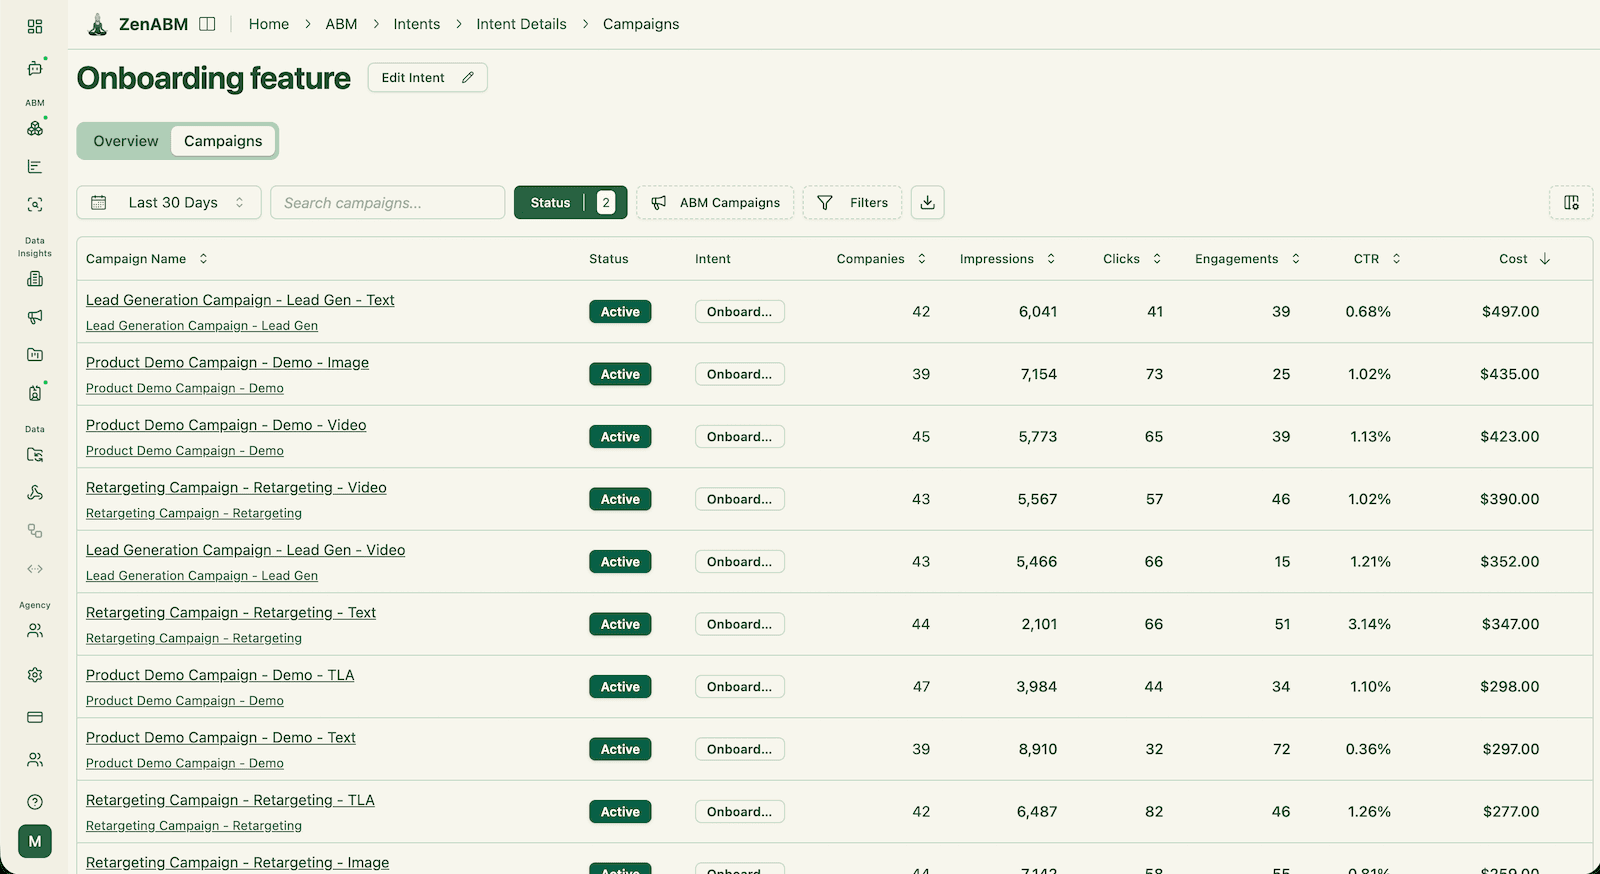Screen dimensions: 1600x874
Task: Sort by Campaign Name column
Action: (147, 259)
